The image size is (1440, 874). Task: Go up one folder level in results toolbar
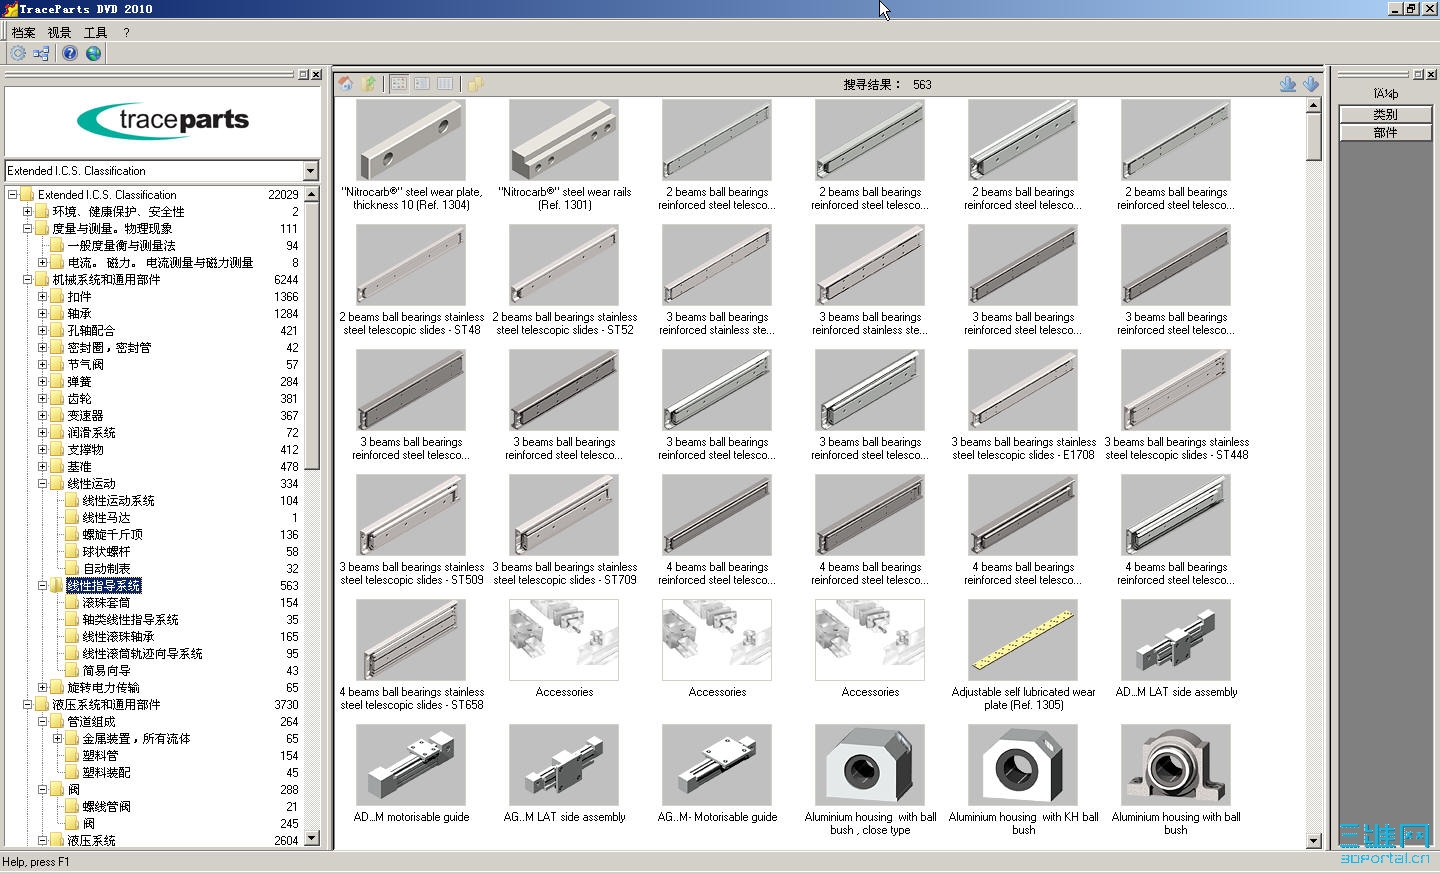point(369,84)
